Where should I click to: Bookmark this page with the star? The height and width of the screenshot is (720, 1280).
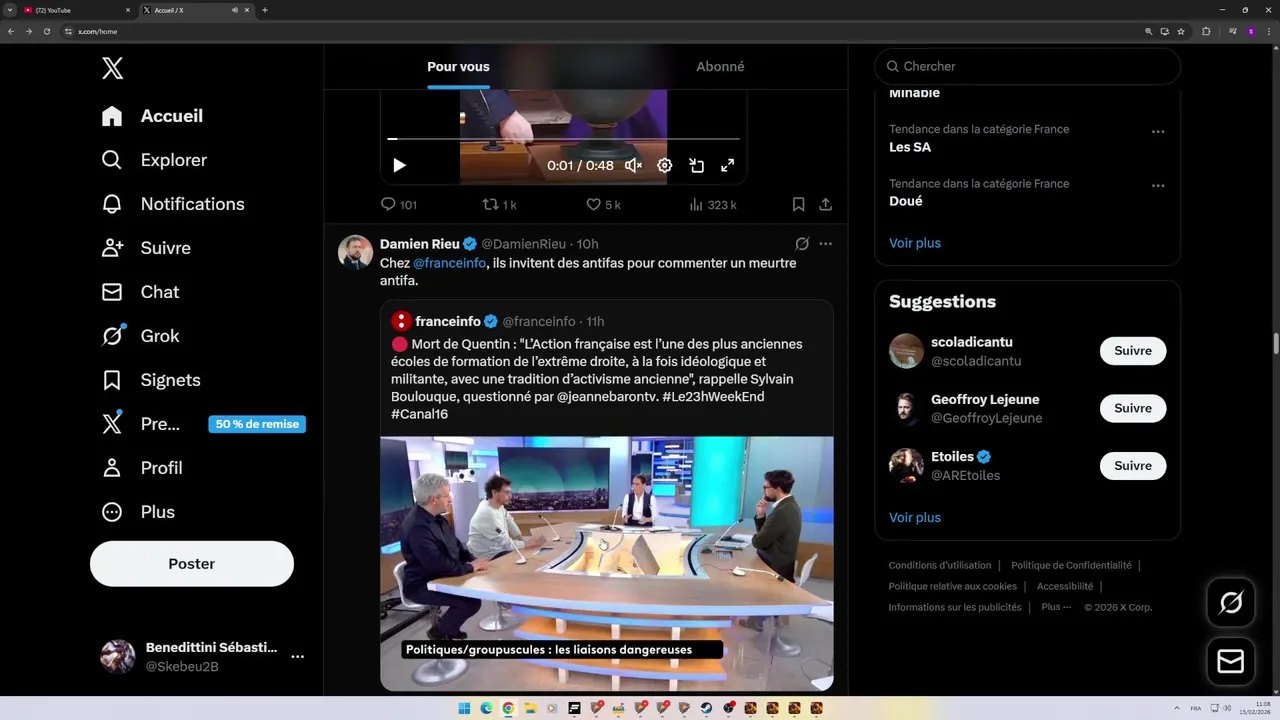click(x=1181, y=31)
